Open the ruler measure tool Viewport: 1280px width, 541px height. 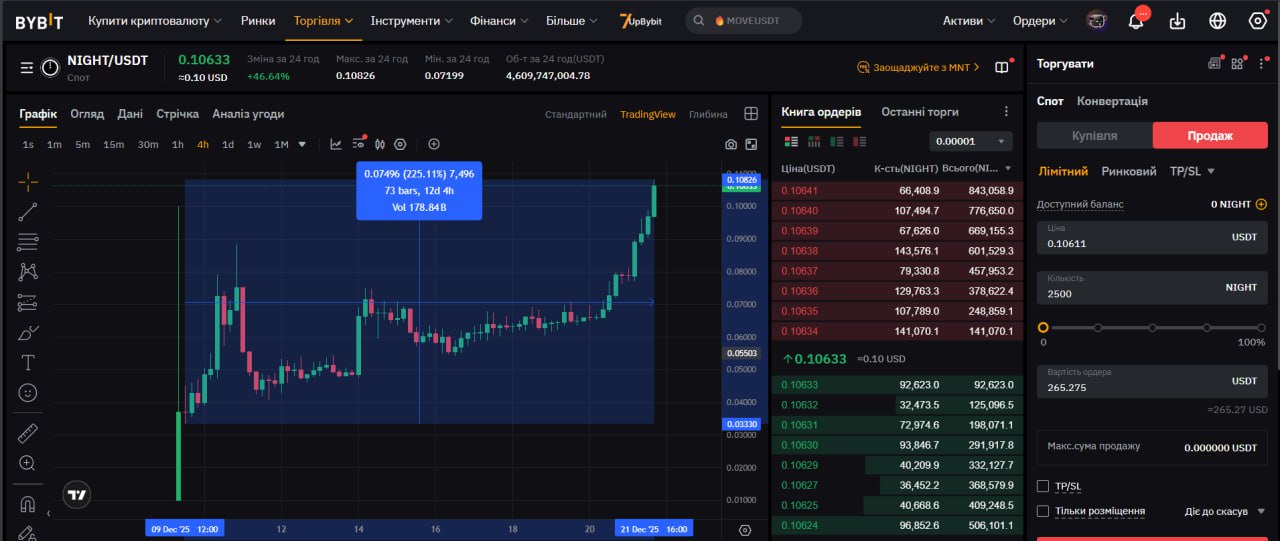[x=28, y=433]
